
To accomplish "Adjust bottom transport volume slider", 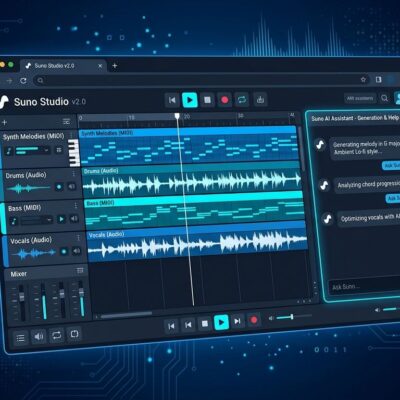I will tap(293, 317).
